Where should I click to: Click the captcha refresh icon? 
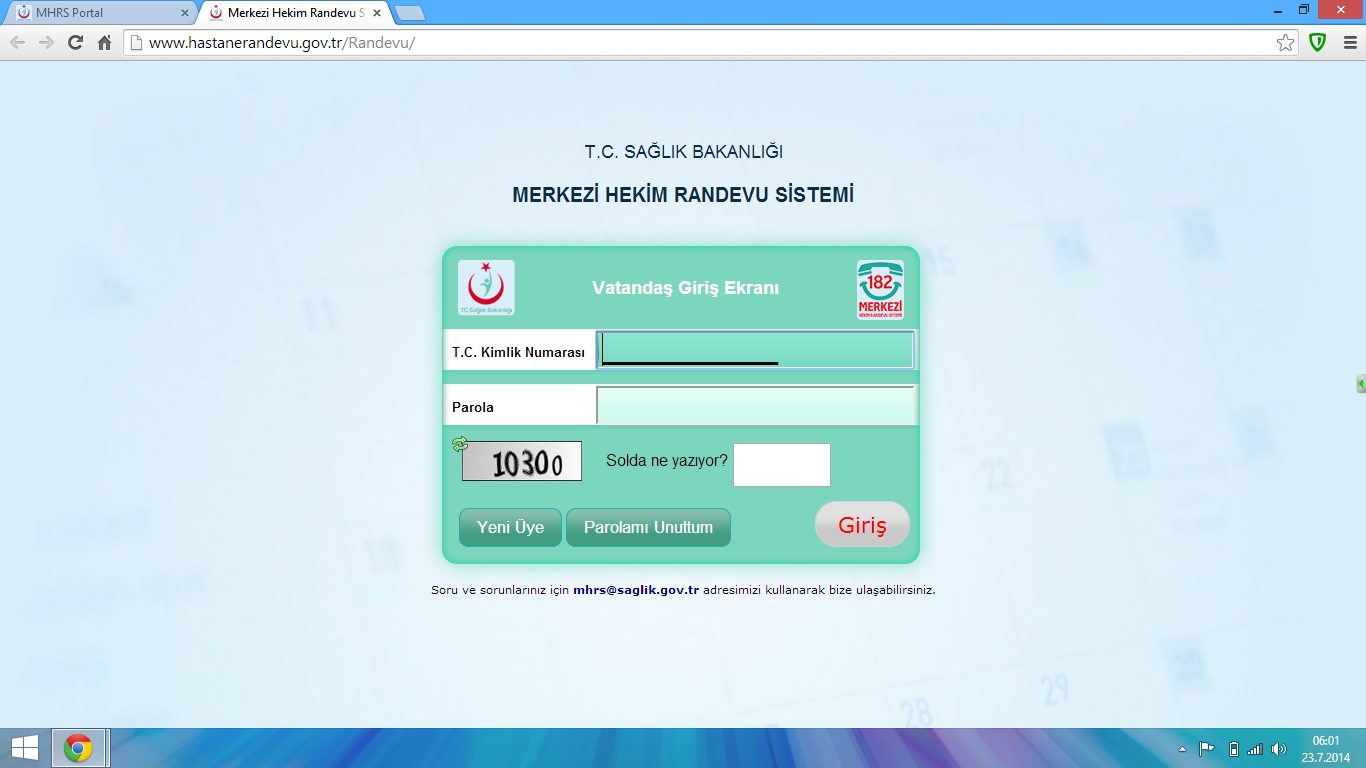click(x=460, y=444)
